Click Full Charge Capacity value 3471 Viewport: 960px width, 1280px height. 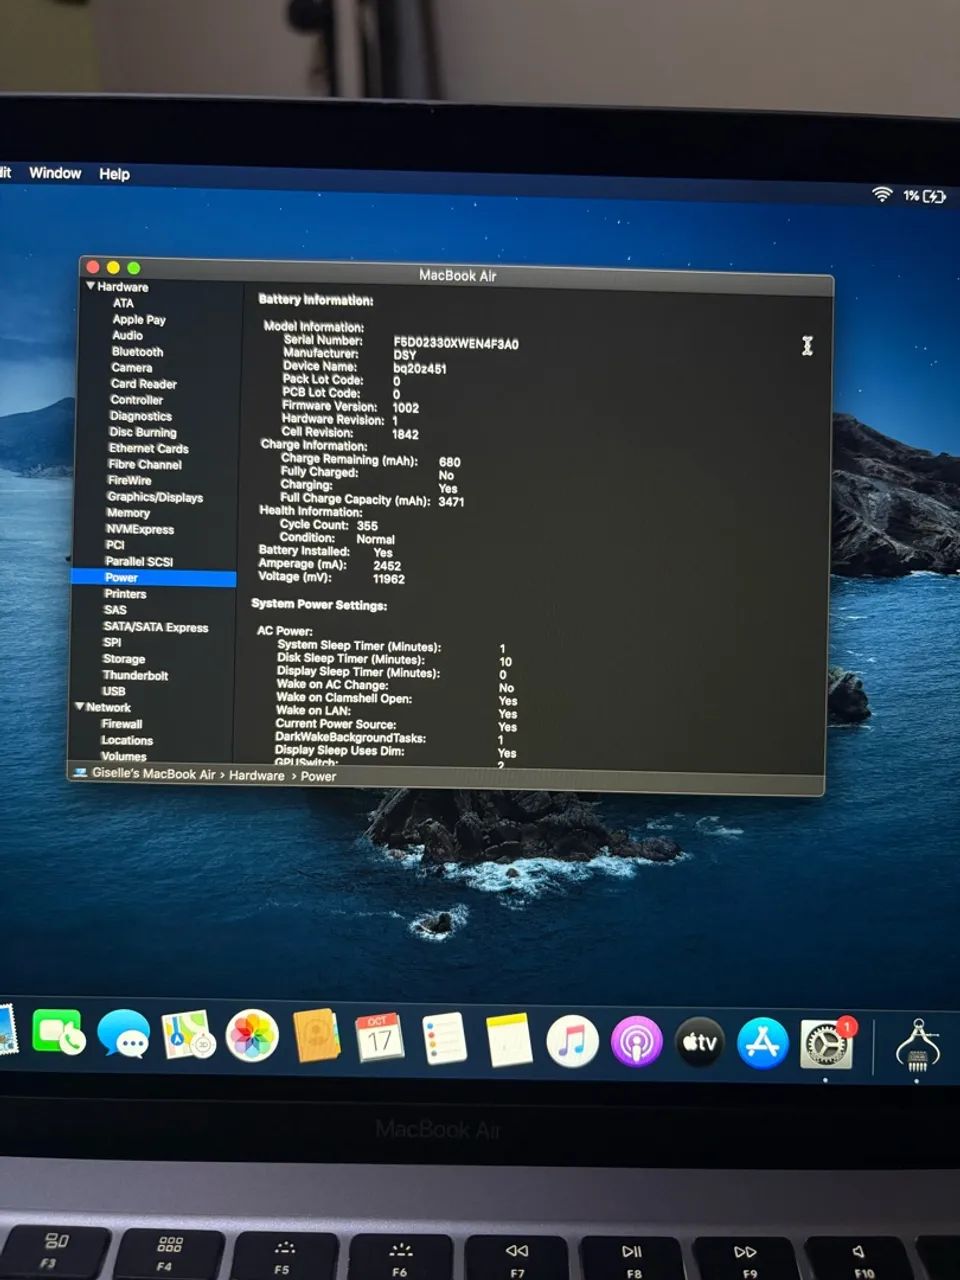pos(451,501)
